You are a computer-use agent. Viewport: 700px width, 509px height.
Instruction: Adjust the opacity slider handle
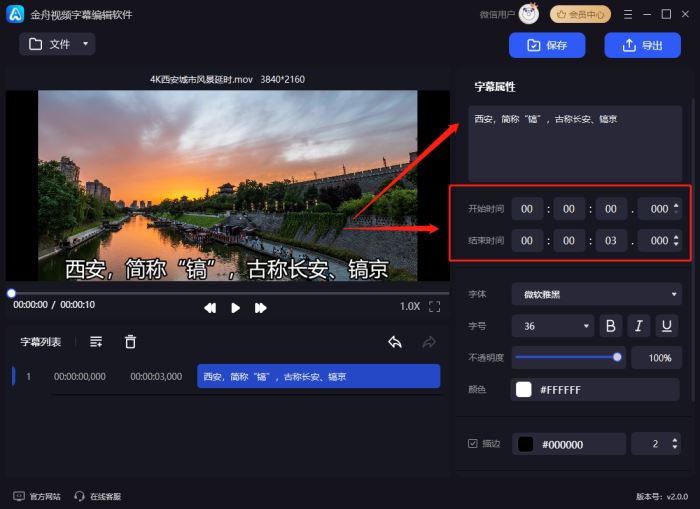[617, 357]
